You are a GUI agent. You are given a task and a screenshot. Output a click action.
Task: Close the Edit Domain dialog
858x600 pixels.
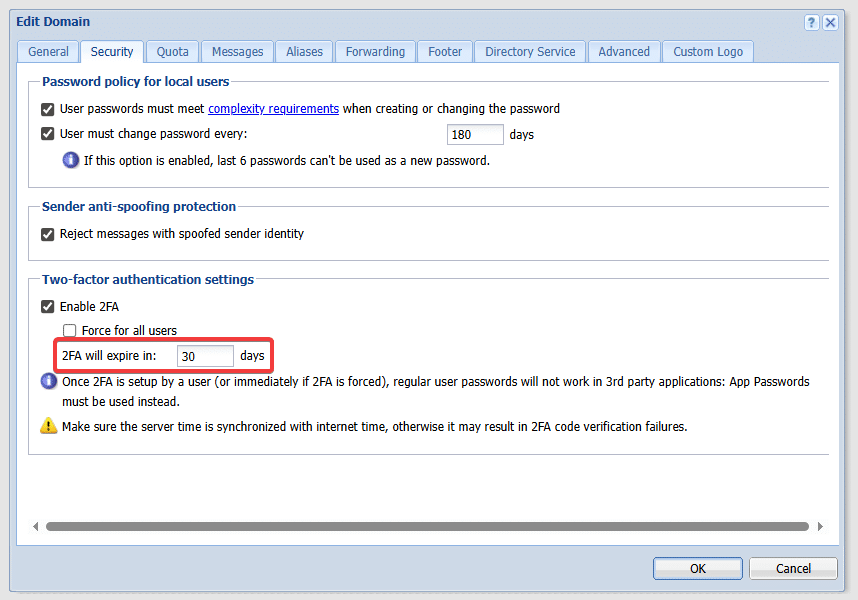(x=830, y=22)
